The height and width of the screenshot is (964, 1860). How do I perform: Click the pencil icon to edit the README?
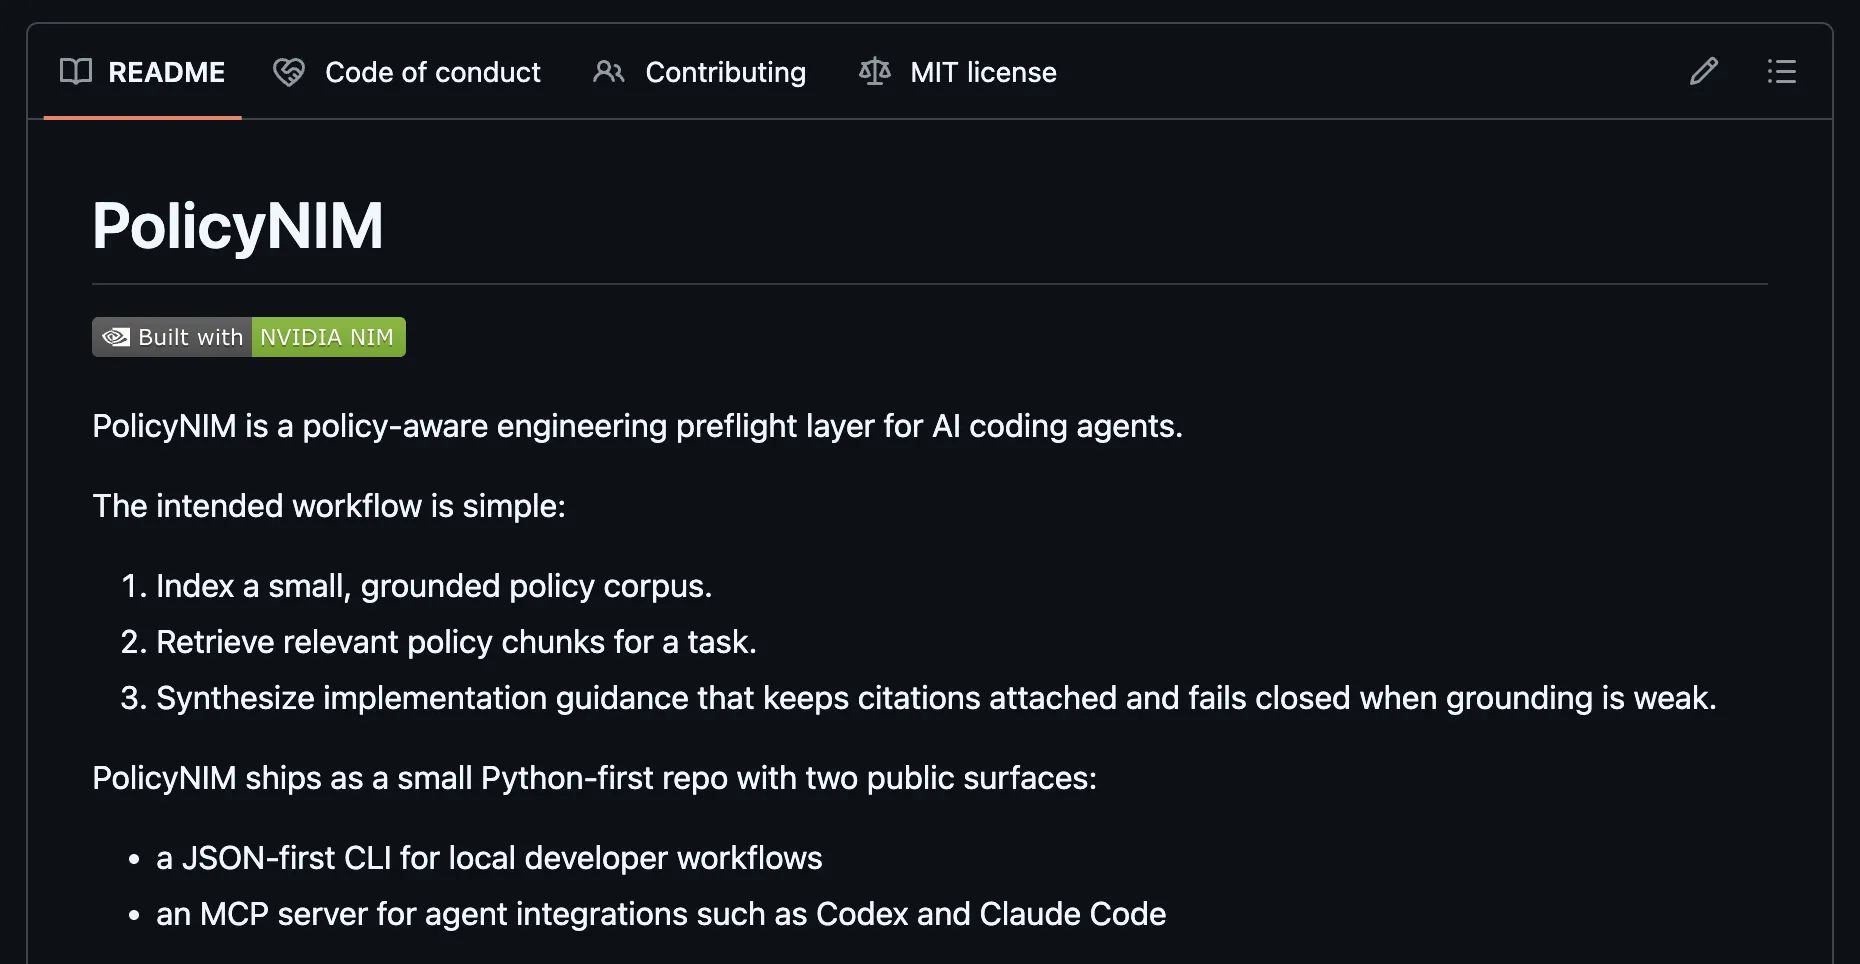1703,72
